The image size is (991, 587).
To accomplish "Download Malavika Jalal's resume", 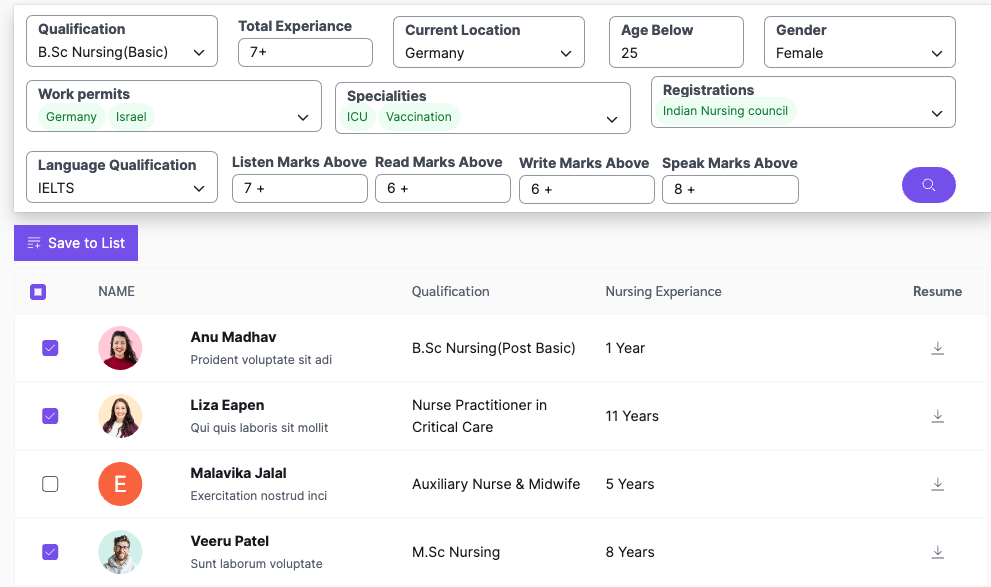I will [937, 484].
